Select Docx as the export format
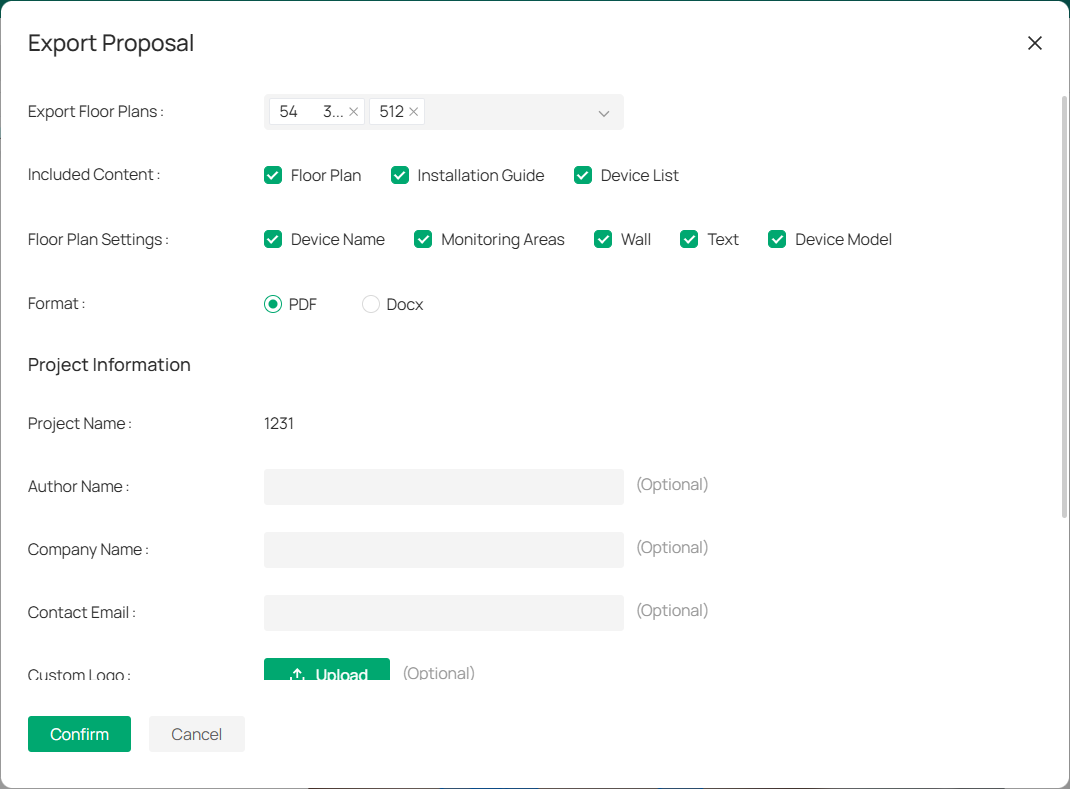Viewport: 1070px width, 789px height. pos(371,304)
